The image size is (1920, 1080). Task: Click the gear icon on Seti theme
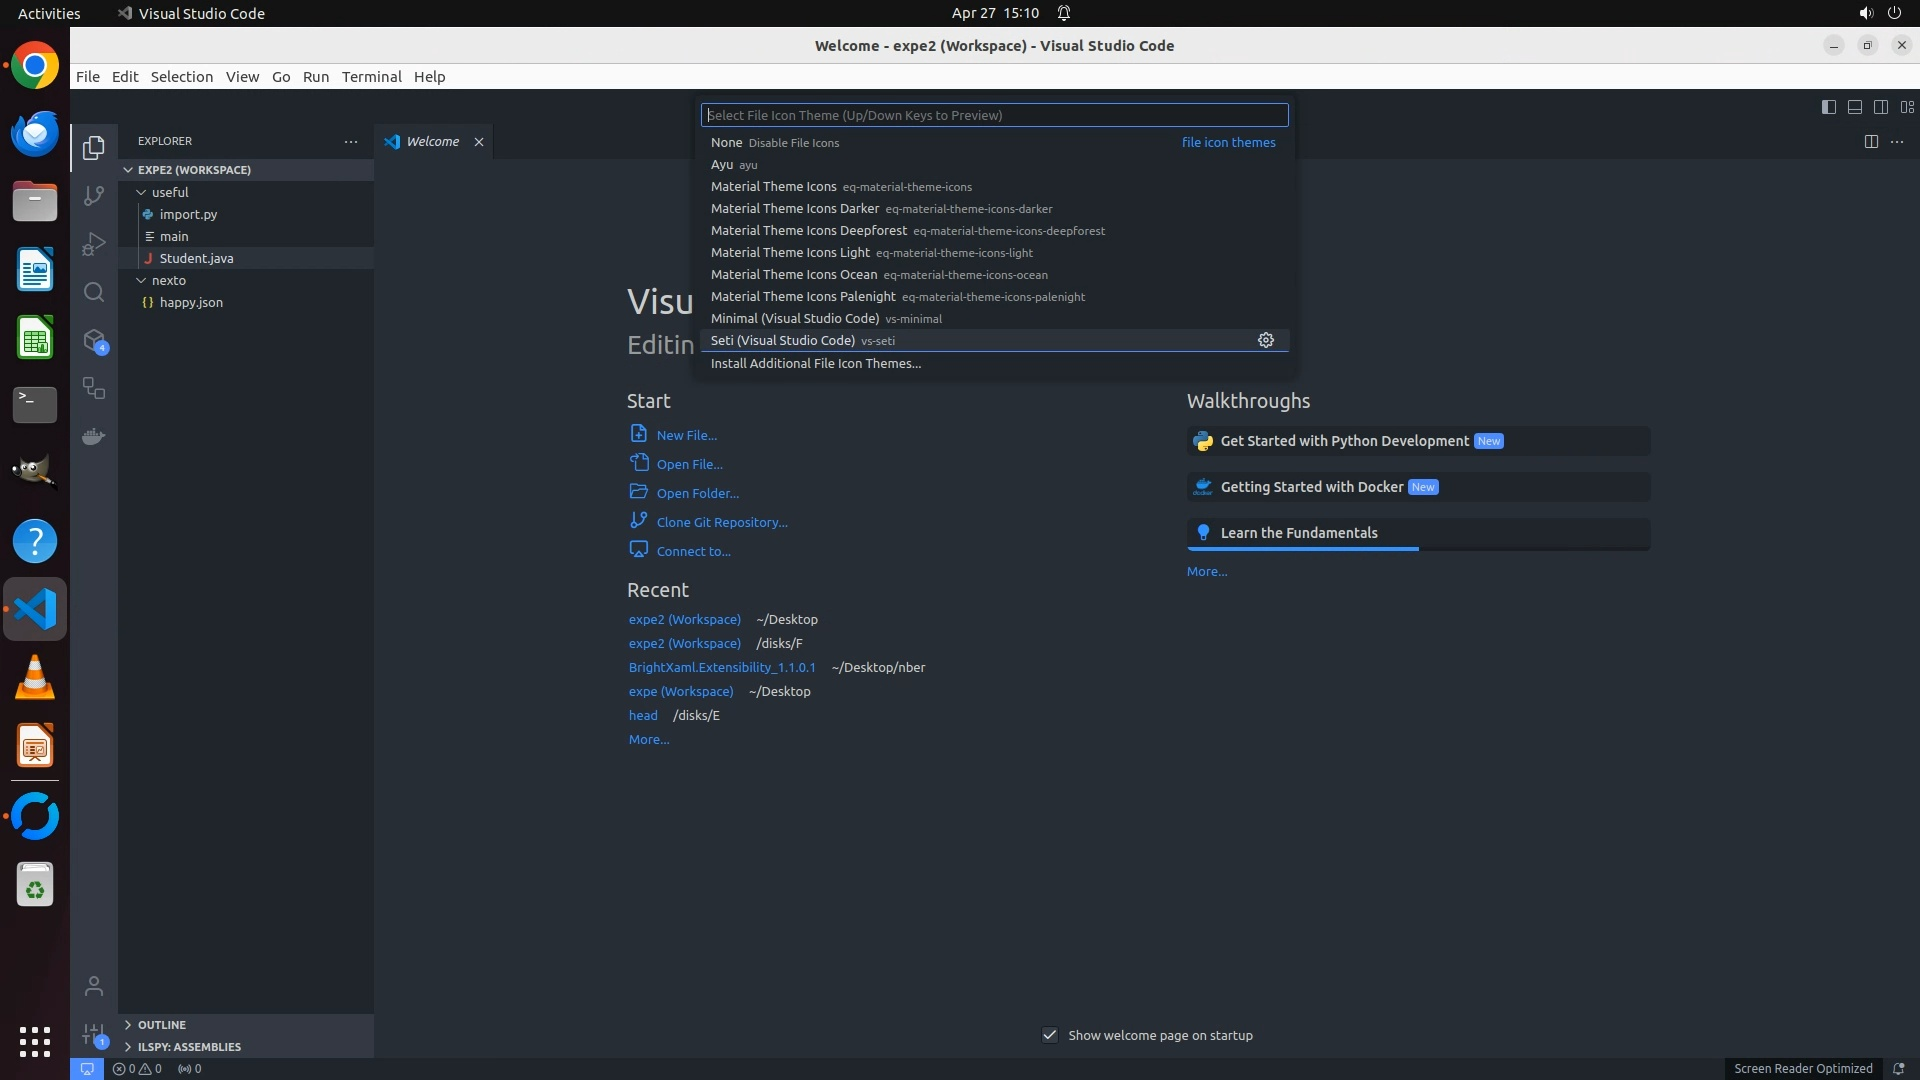click(1265, 340)
